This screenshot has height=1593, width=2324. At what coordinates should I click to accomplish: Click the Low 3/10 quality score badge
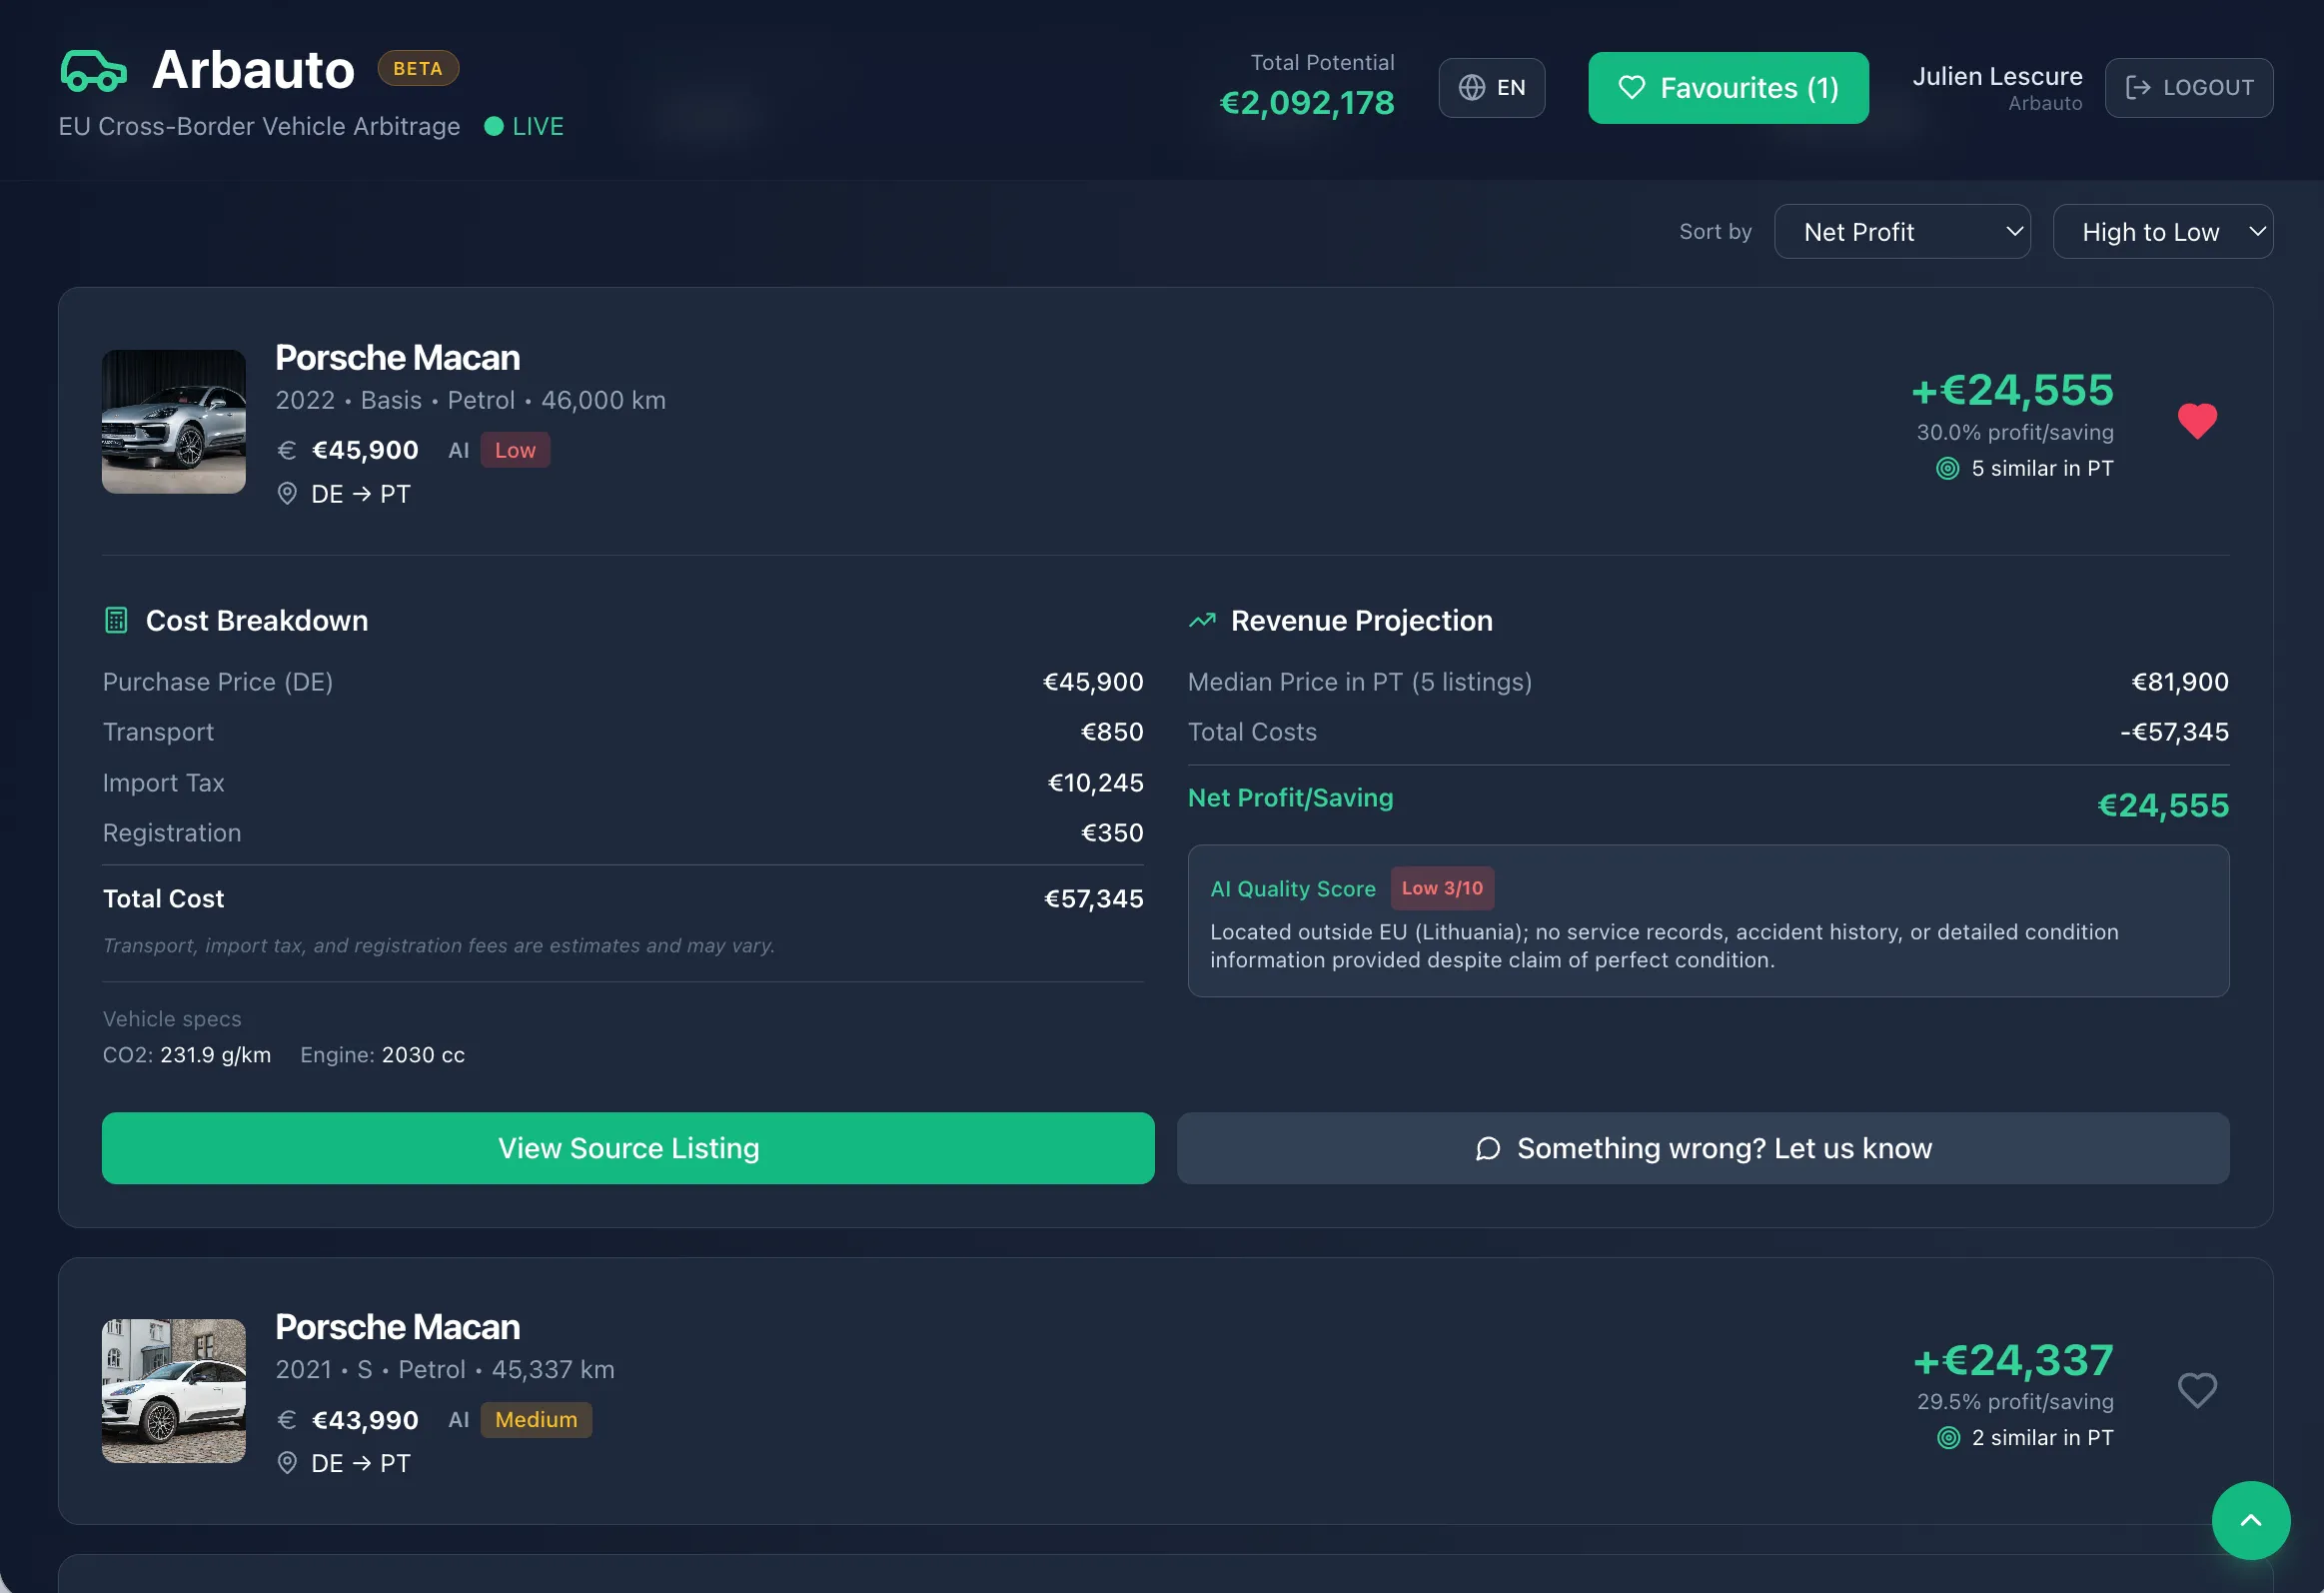pyautogui.click(x=1442, y=888)
